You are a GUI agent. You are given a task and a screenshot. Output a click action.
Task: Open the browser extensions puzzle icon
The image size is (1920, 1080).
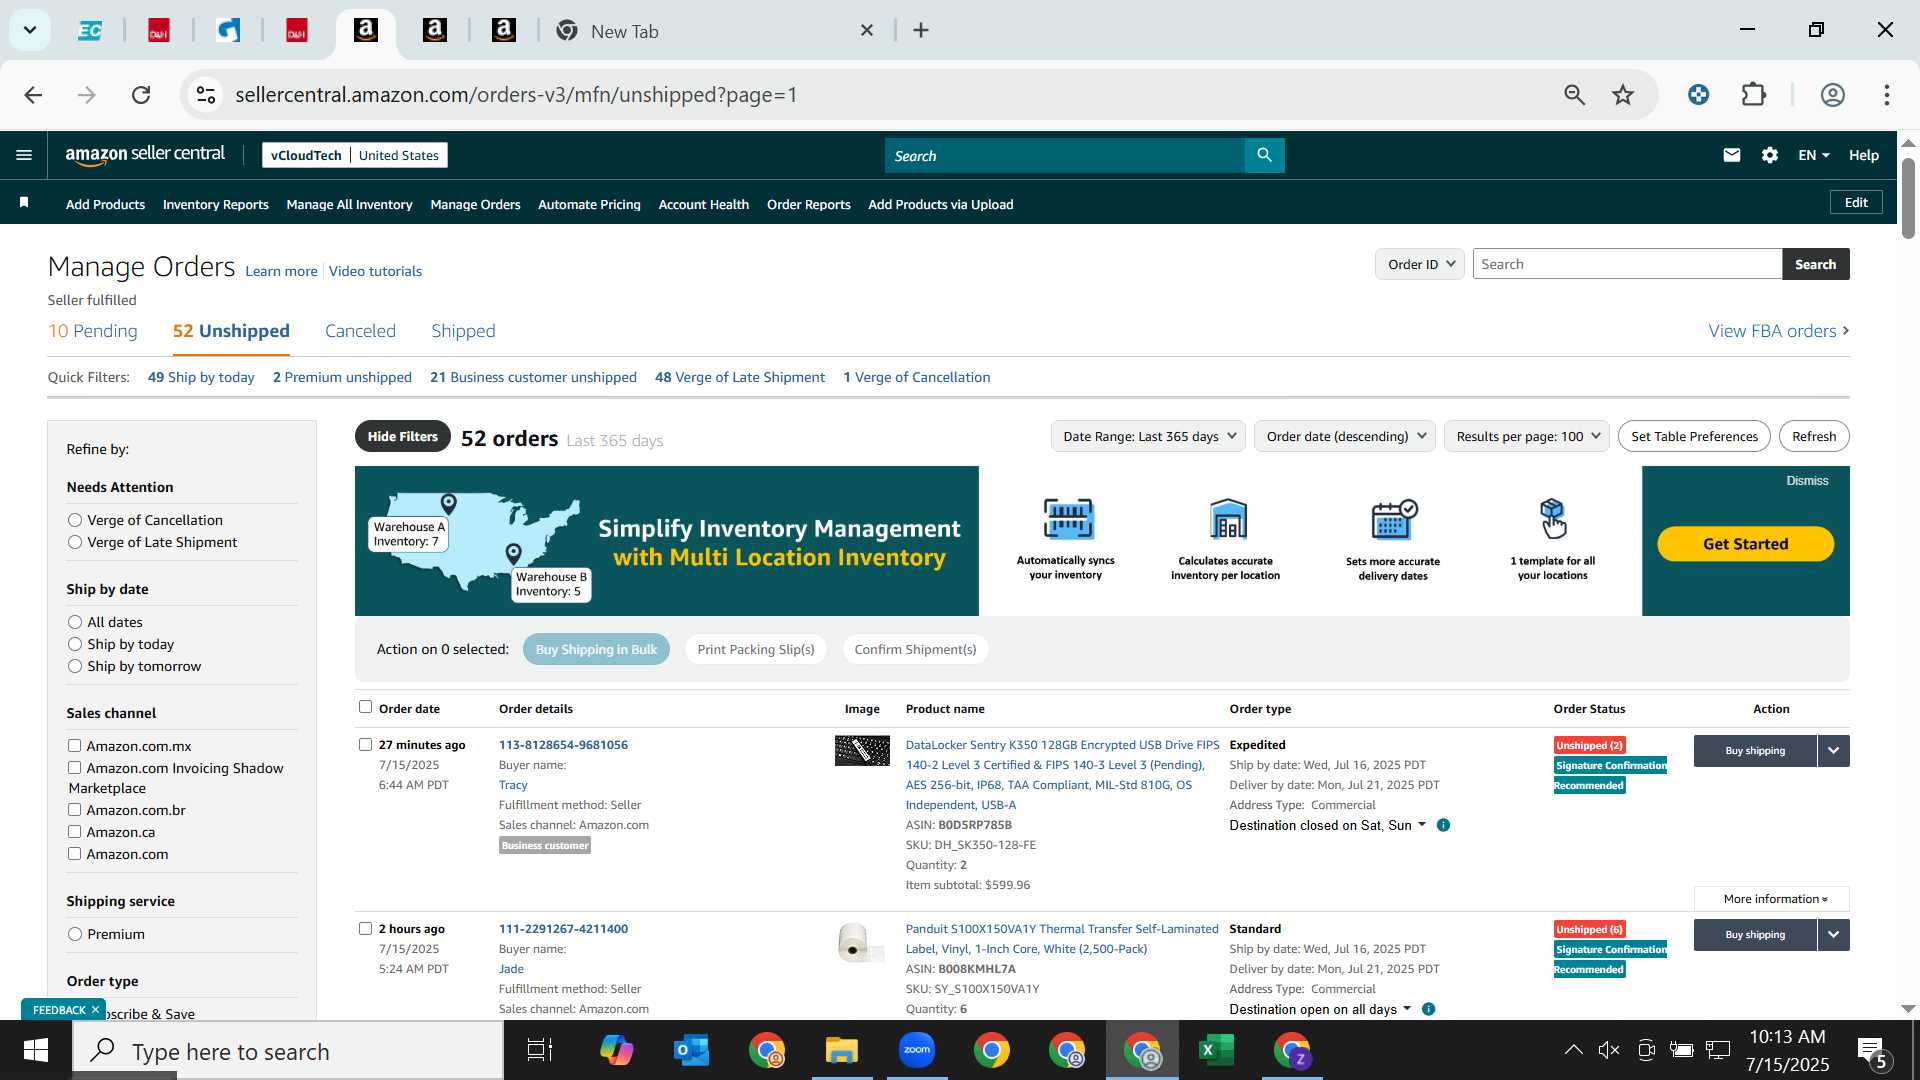coord(1754,95)
